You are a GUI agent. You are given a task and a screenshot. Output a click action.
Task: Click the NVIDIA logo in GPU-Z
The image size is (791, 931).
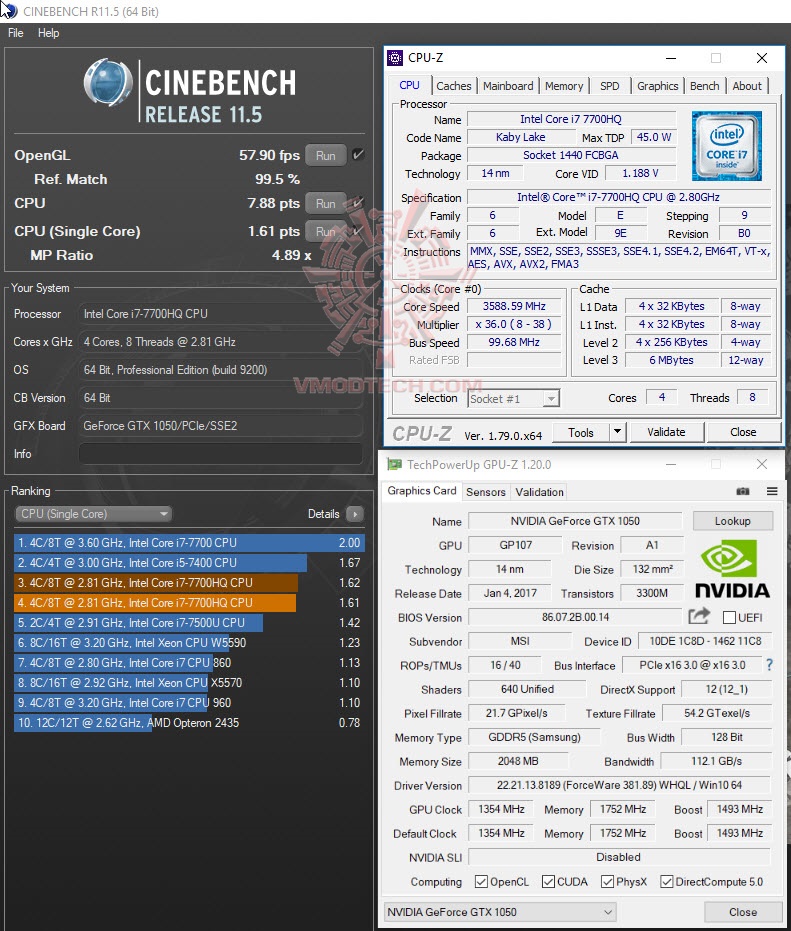point(732,569)
